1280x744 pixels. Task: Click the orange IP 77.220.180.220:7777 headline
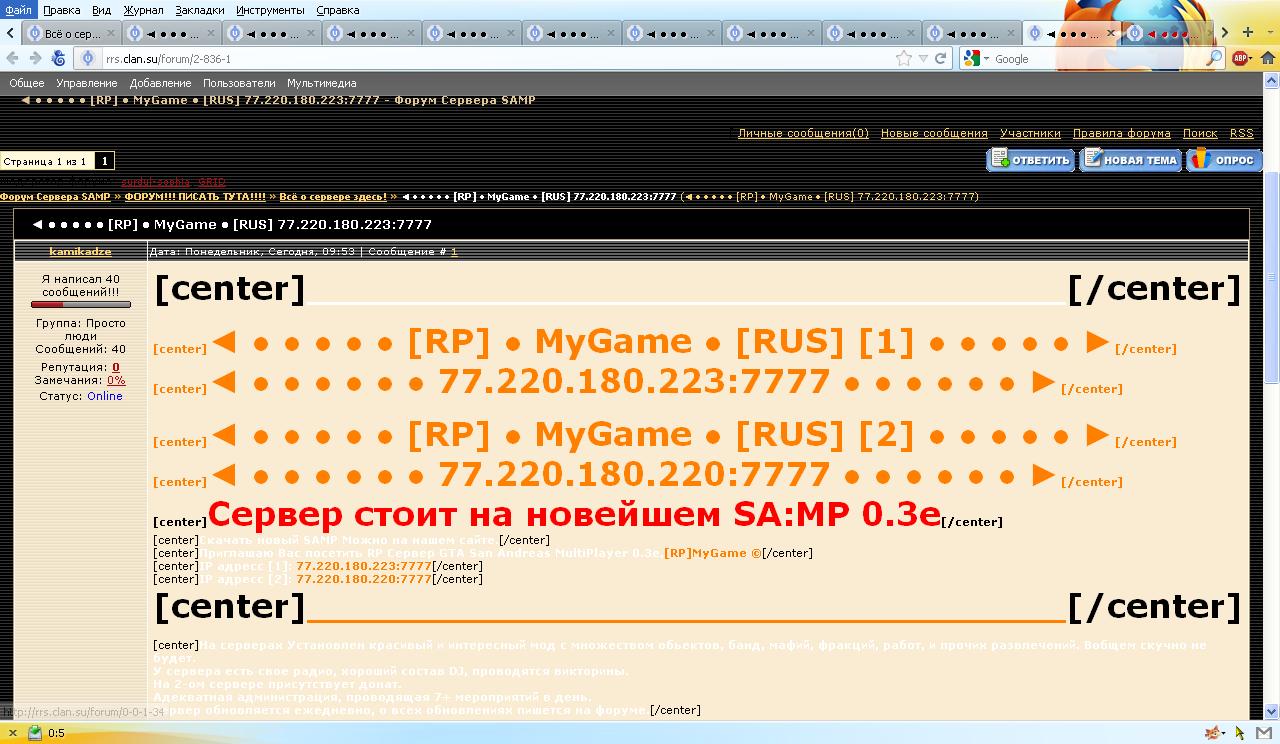(634, 473)
